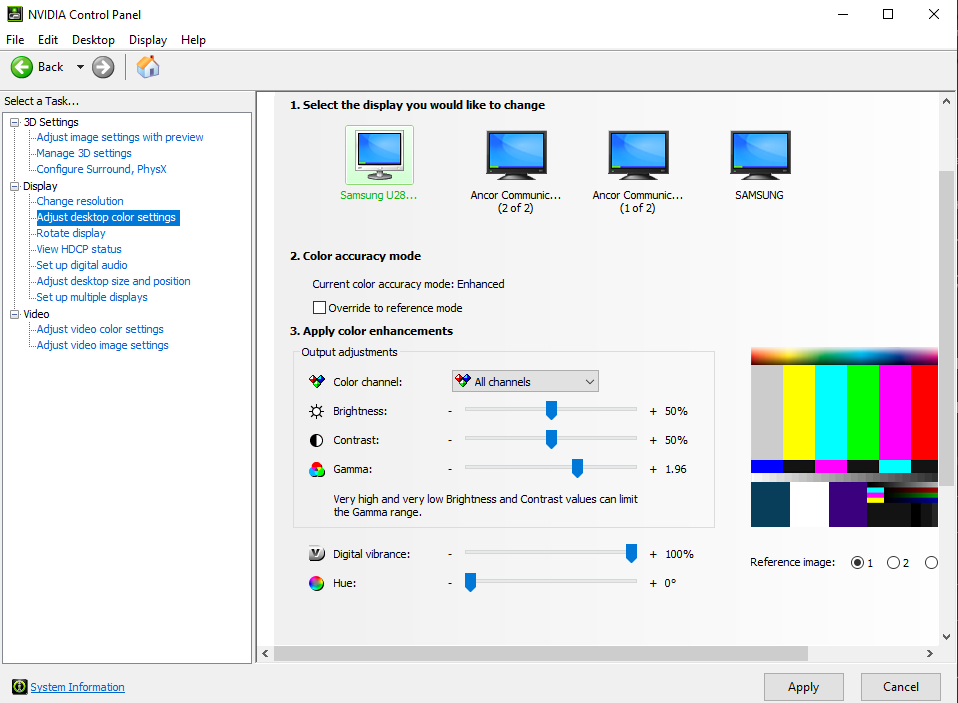This screenshot has width=958, height=703.
Task: Click the Hue slider handle
Action: tap(470, 582)
